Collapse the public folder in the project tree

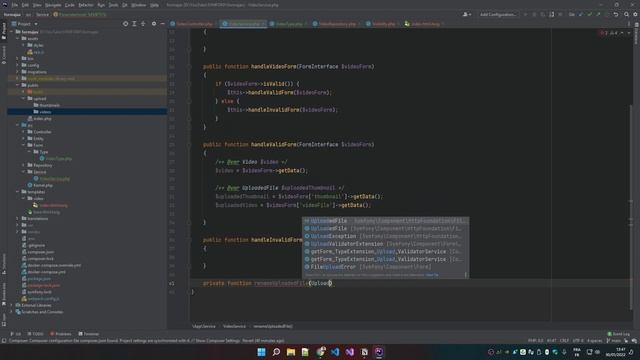[x=18, y=85]
